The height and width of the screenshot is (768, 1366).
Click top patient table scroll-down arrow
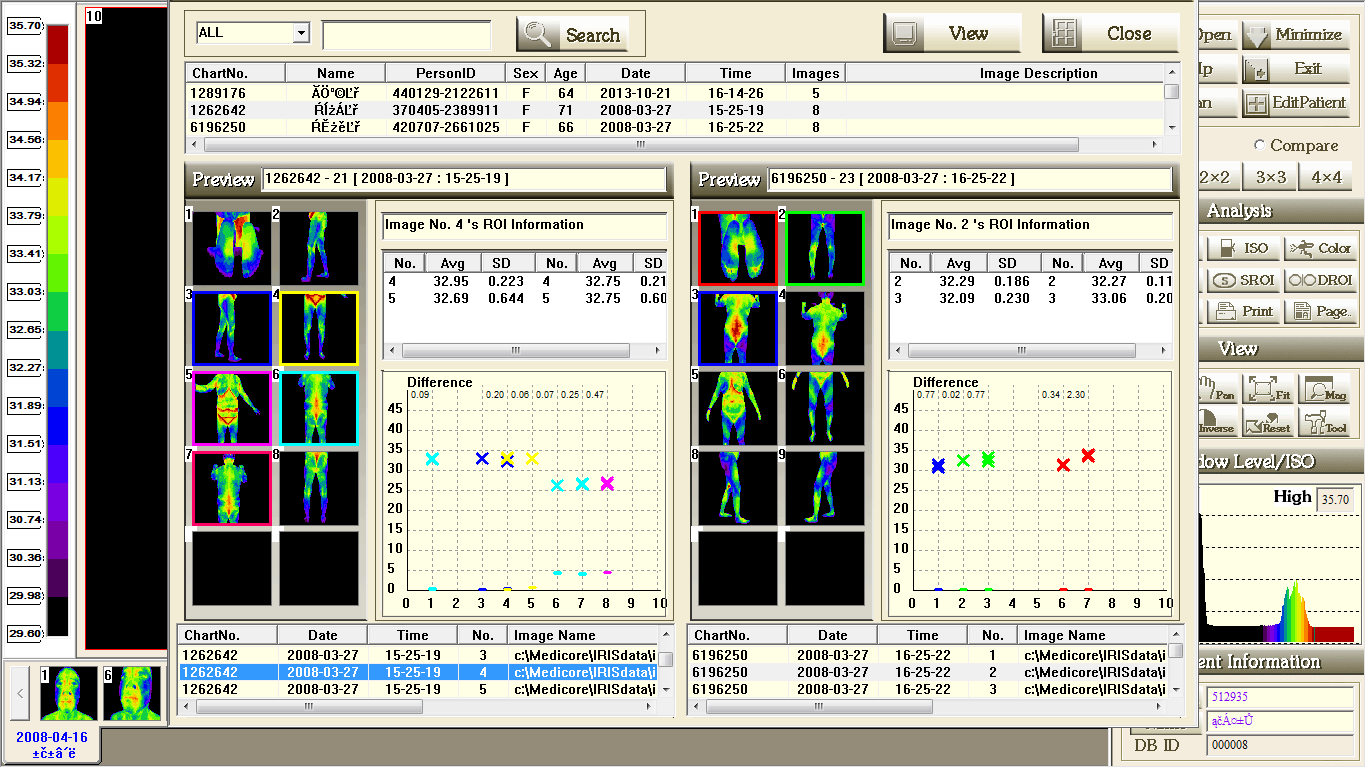[x=1171, y=127]
